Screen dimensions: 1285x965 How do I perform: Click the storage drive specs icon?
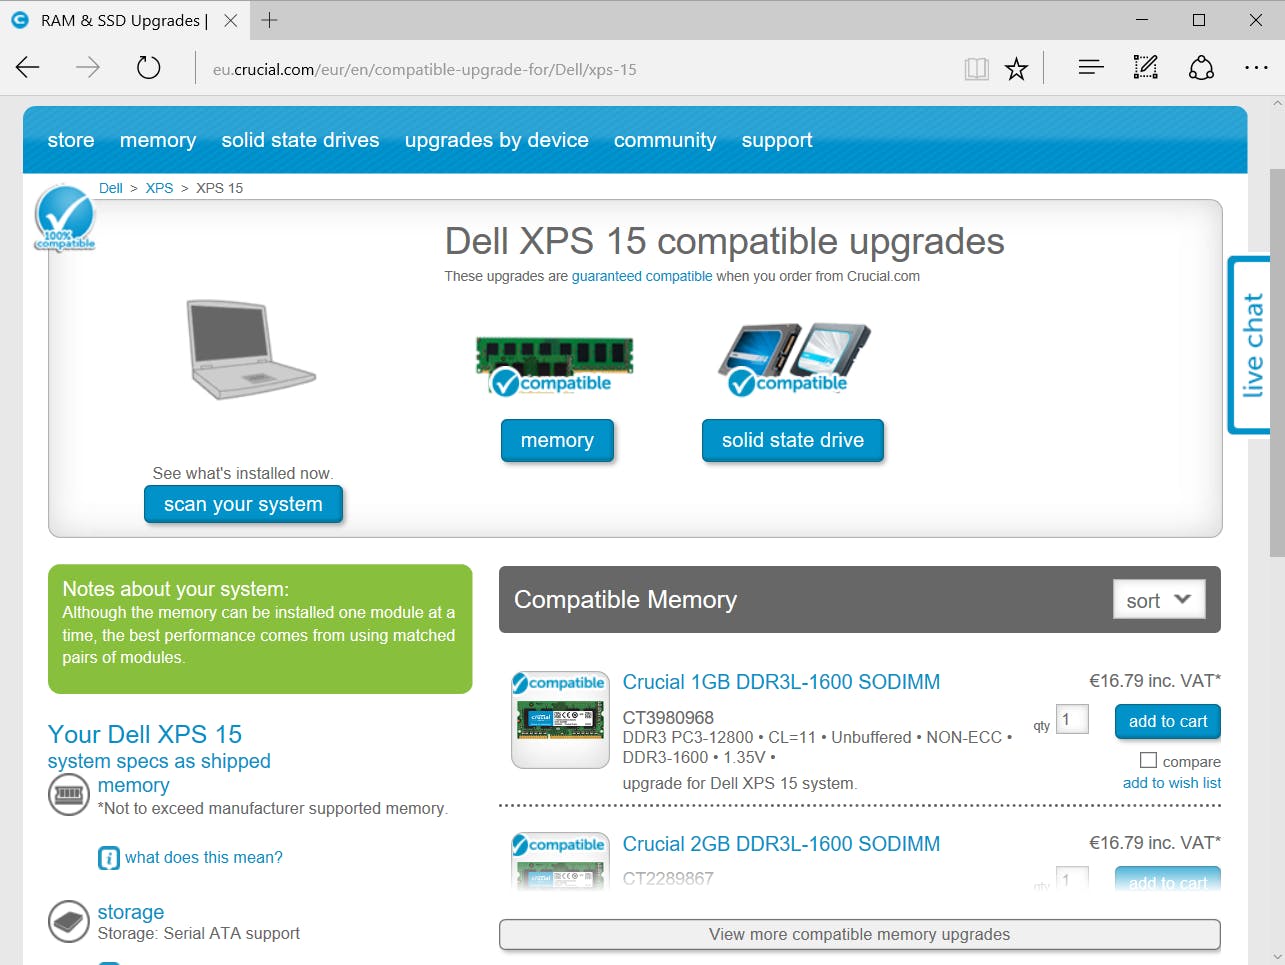pyautogui.click(x=69, y=921)
